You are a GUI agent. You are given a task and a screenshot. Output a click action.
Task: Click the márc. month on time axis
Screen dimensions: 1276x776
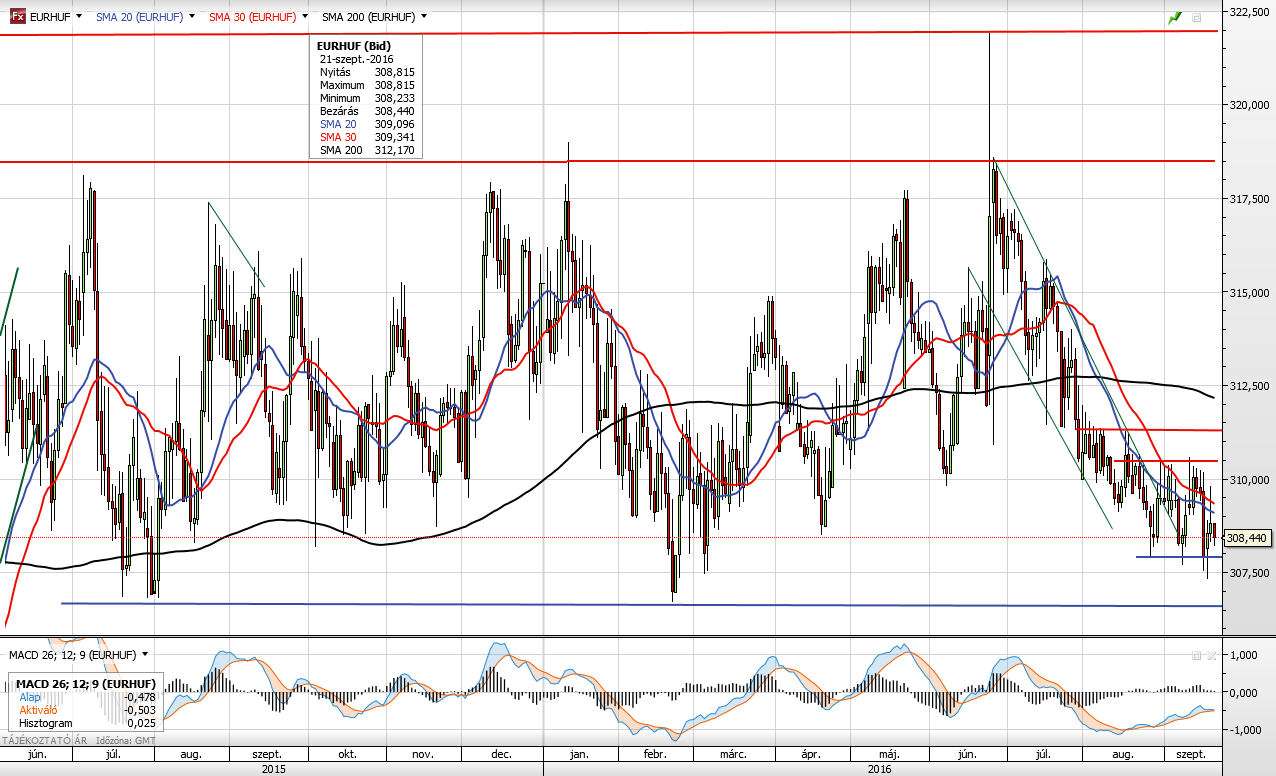[732, 754]
